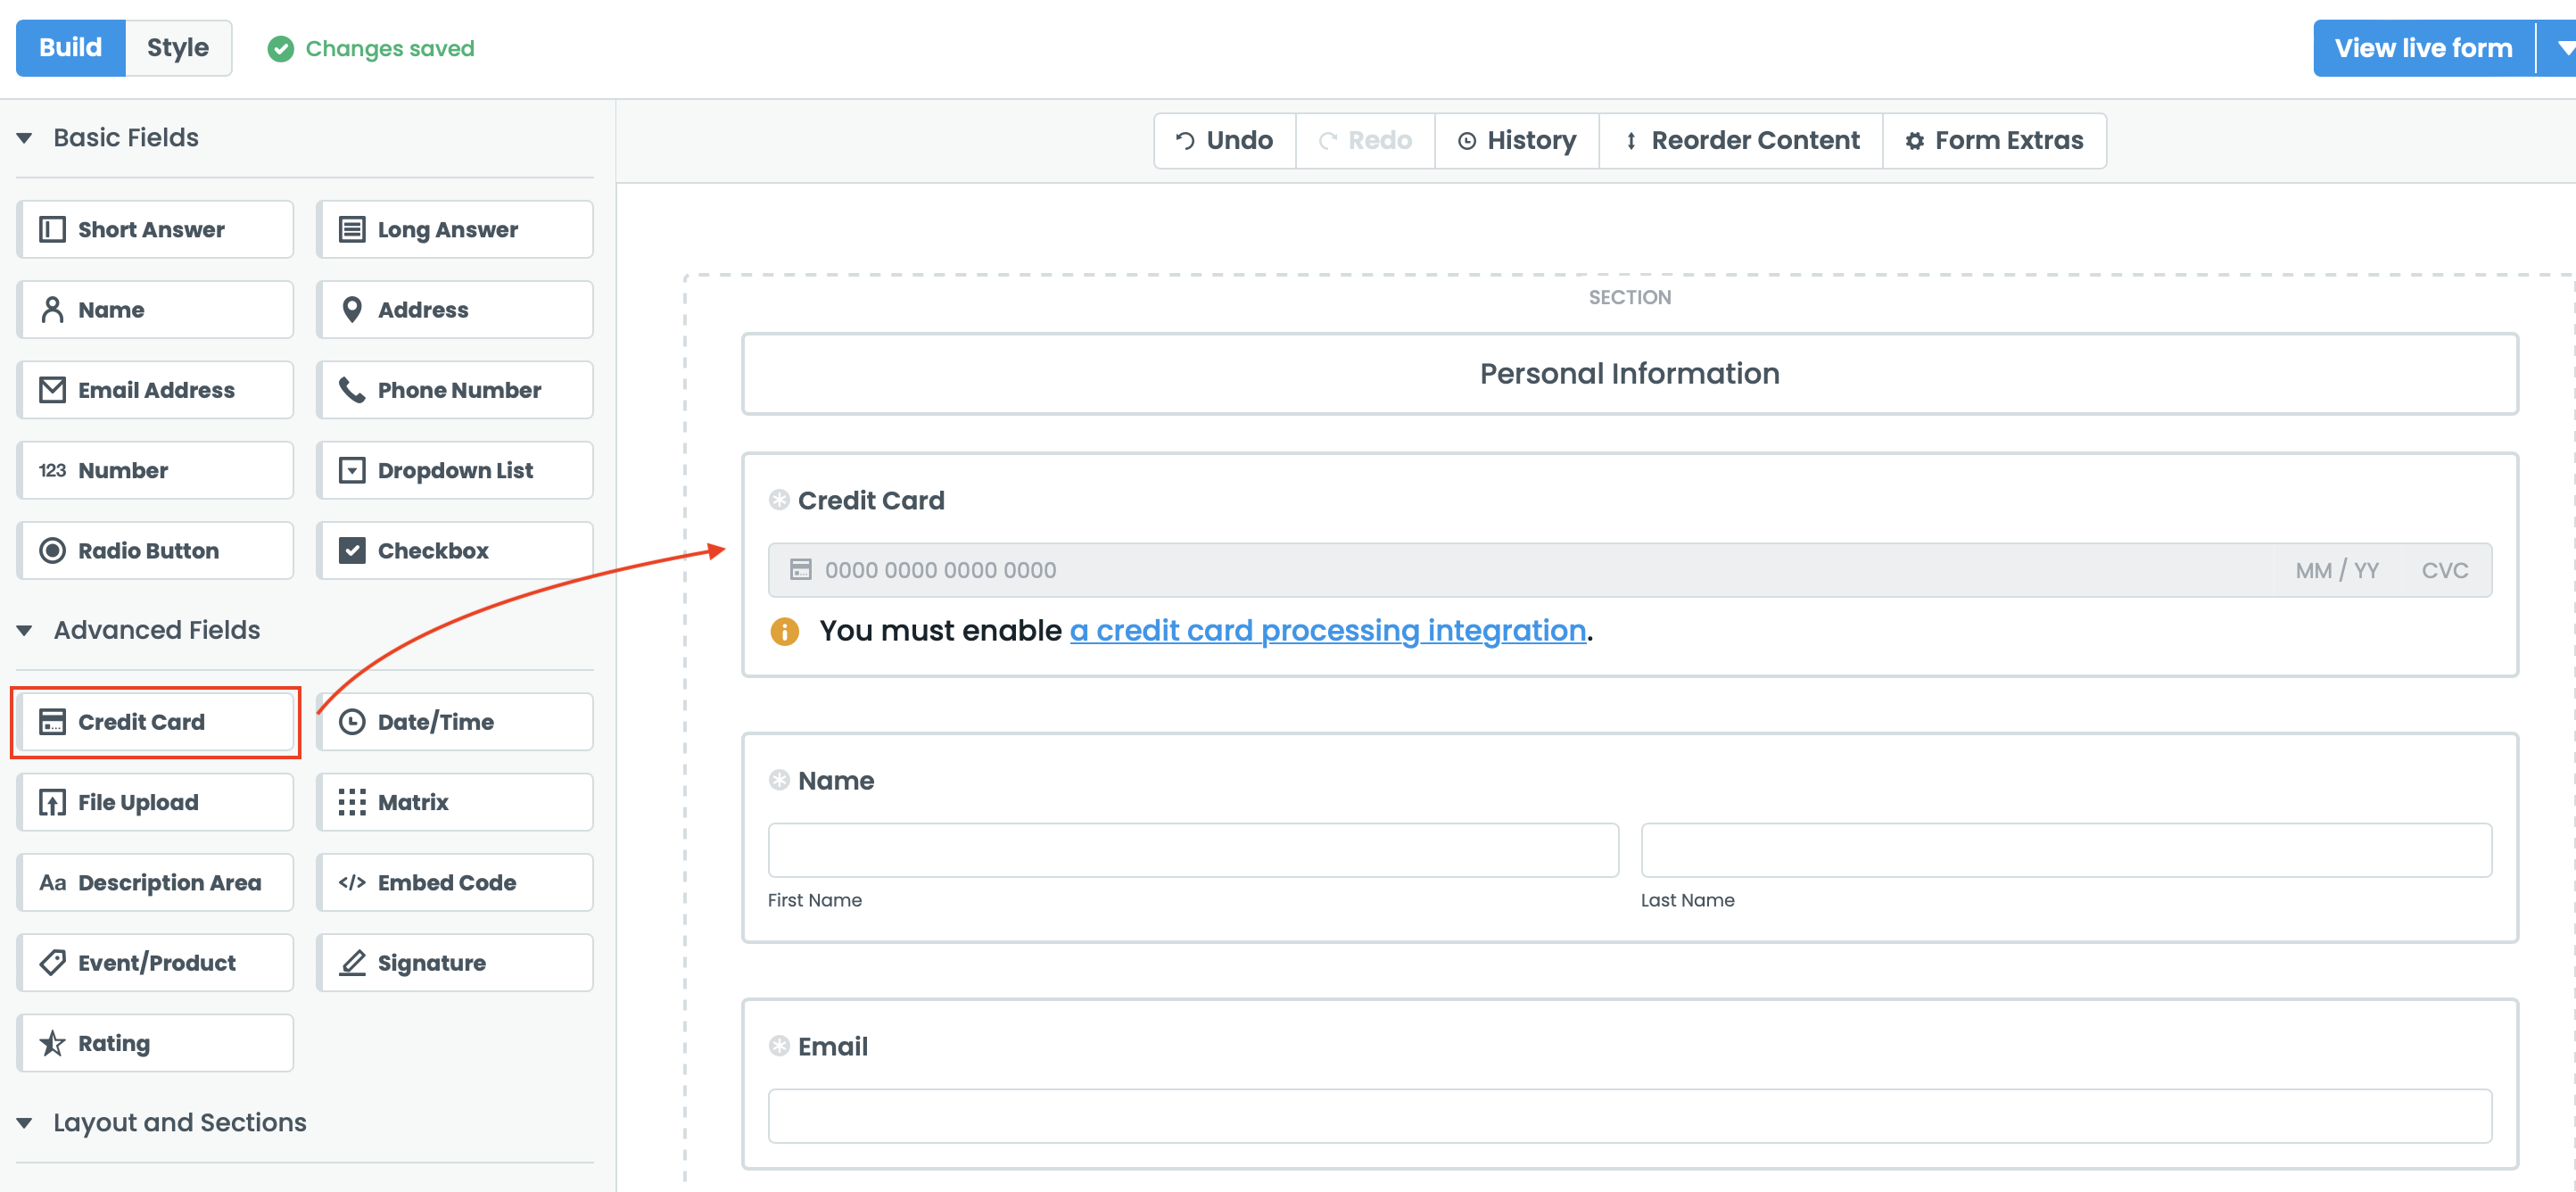The image size is (2576, 1192).
Task: Click the Rating star icon
Action: (52, 1042)
